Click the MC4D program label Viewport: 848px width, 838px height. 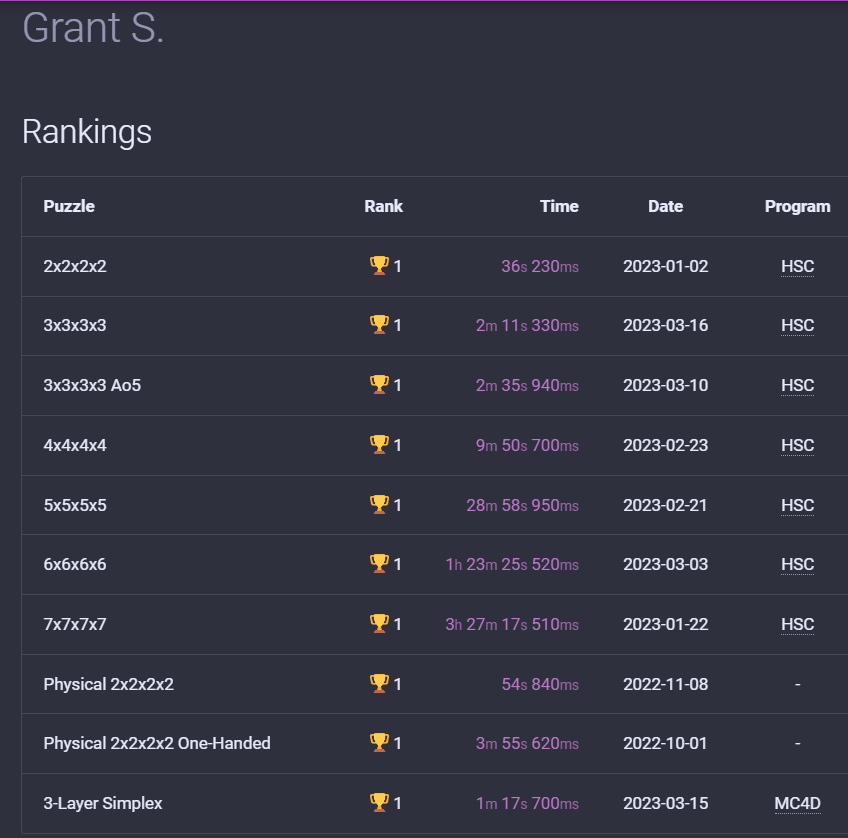(797, 803)
